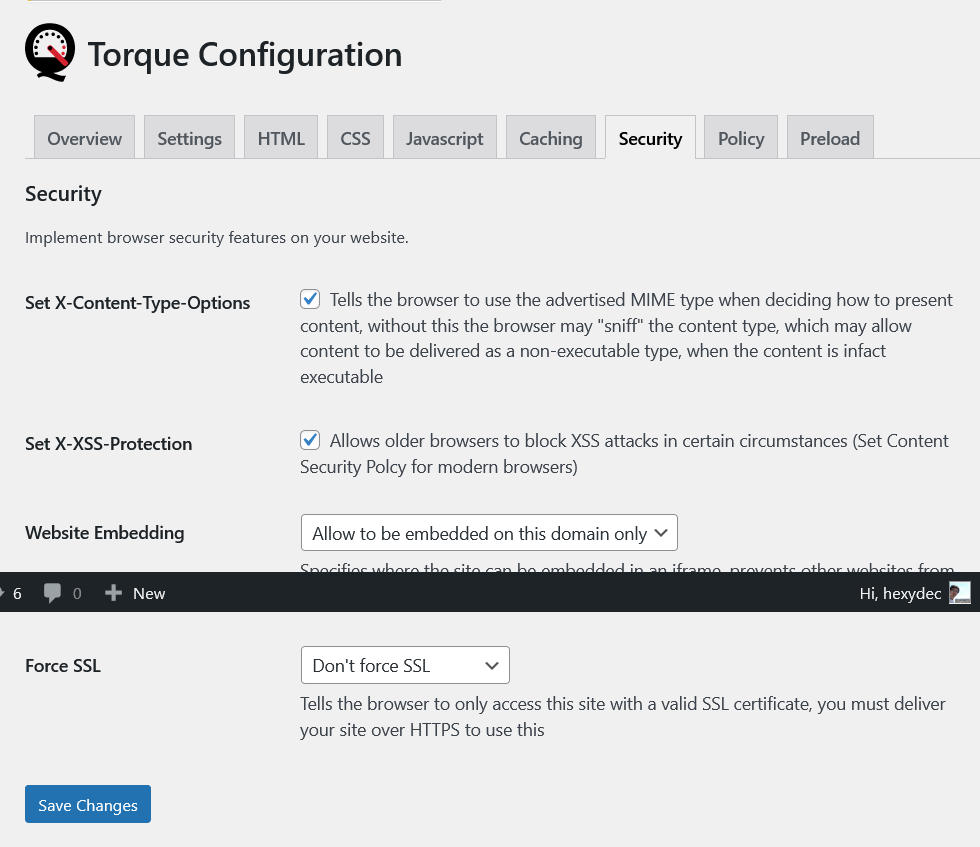
Task: Click the comments bubble icon in admin bar
Action: 52,593
